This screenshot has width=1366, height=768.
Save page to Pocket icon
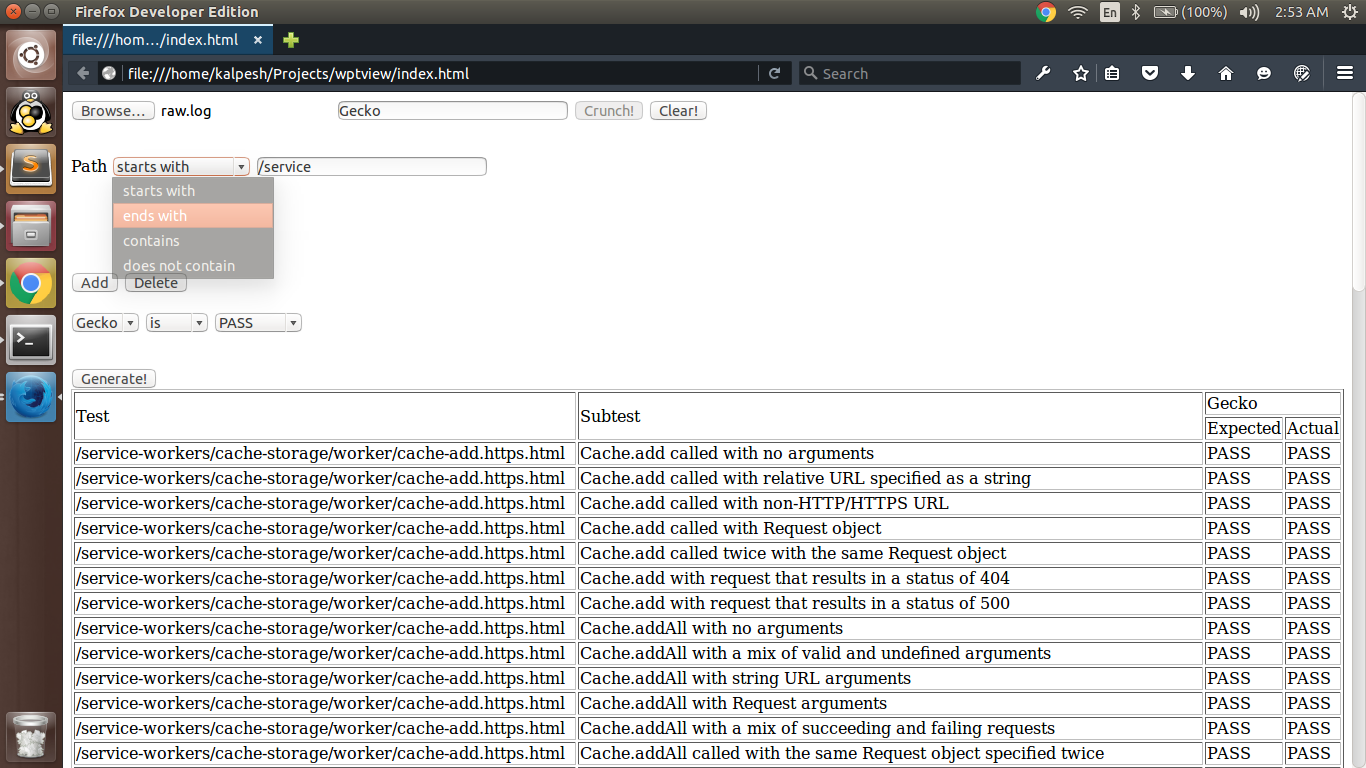click(x=1150, y=73)
